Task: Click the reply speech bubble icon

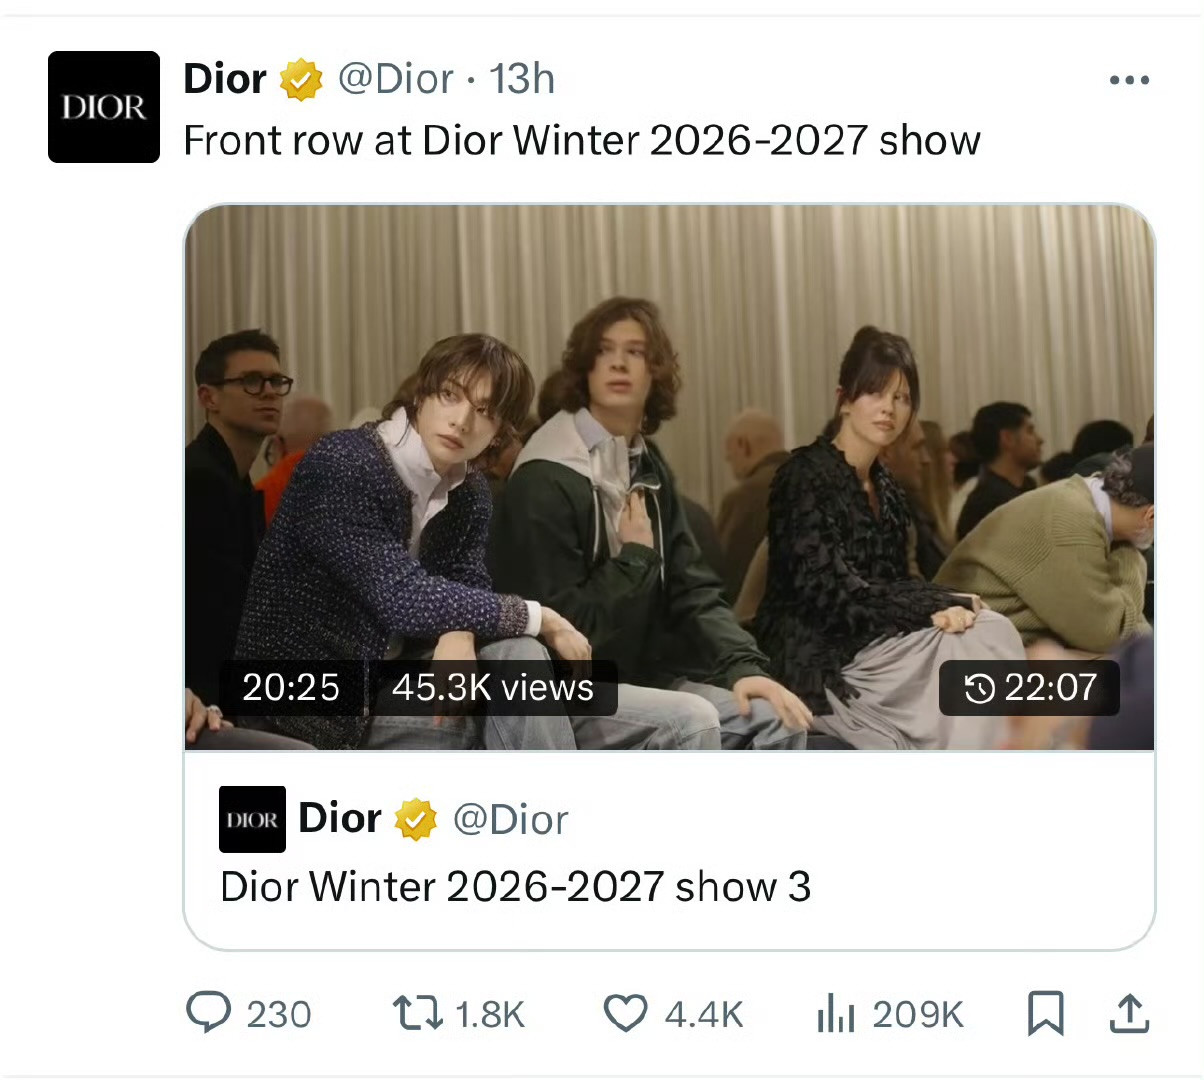Action: pyautogui.click(x=209, y=1013)
